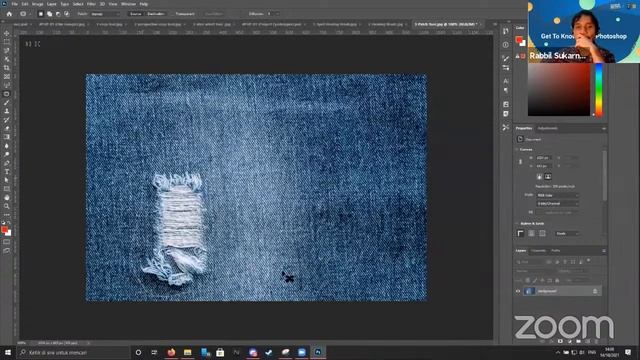This screenshot has width=640, height=360.
Task: Open the tool preset picker arrow
Action: tap(29, 14)
